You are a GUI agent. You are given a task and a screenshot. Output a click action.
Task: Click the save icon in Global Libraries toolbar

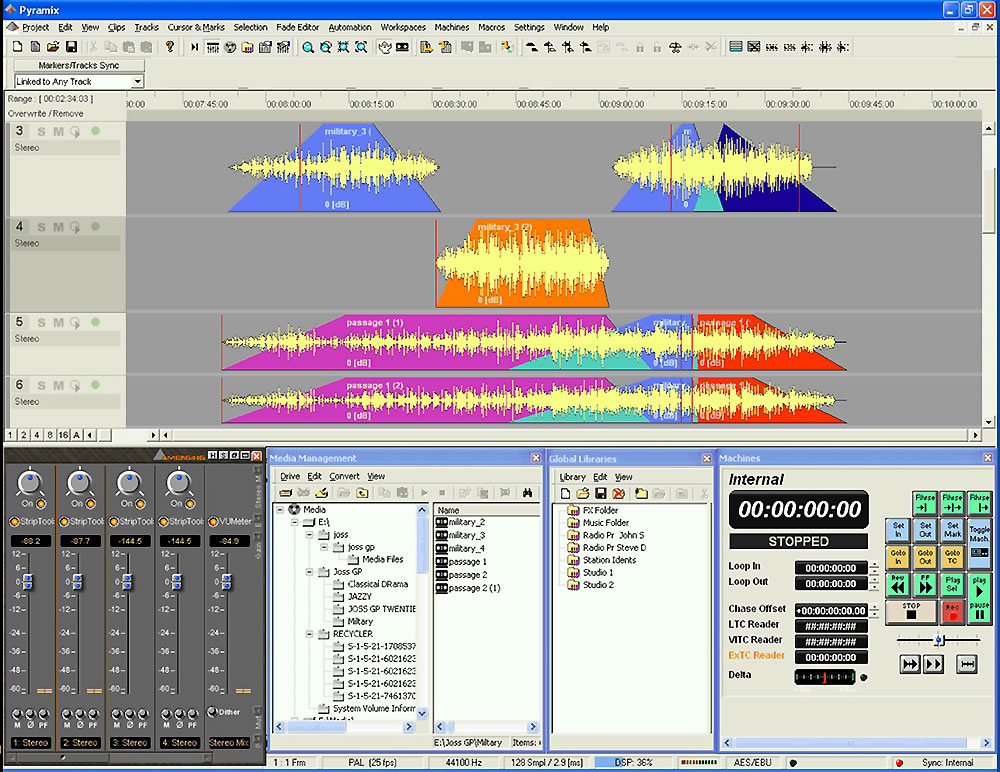click(x=601, y=494)
